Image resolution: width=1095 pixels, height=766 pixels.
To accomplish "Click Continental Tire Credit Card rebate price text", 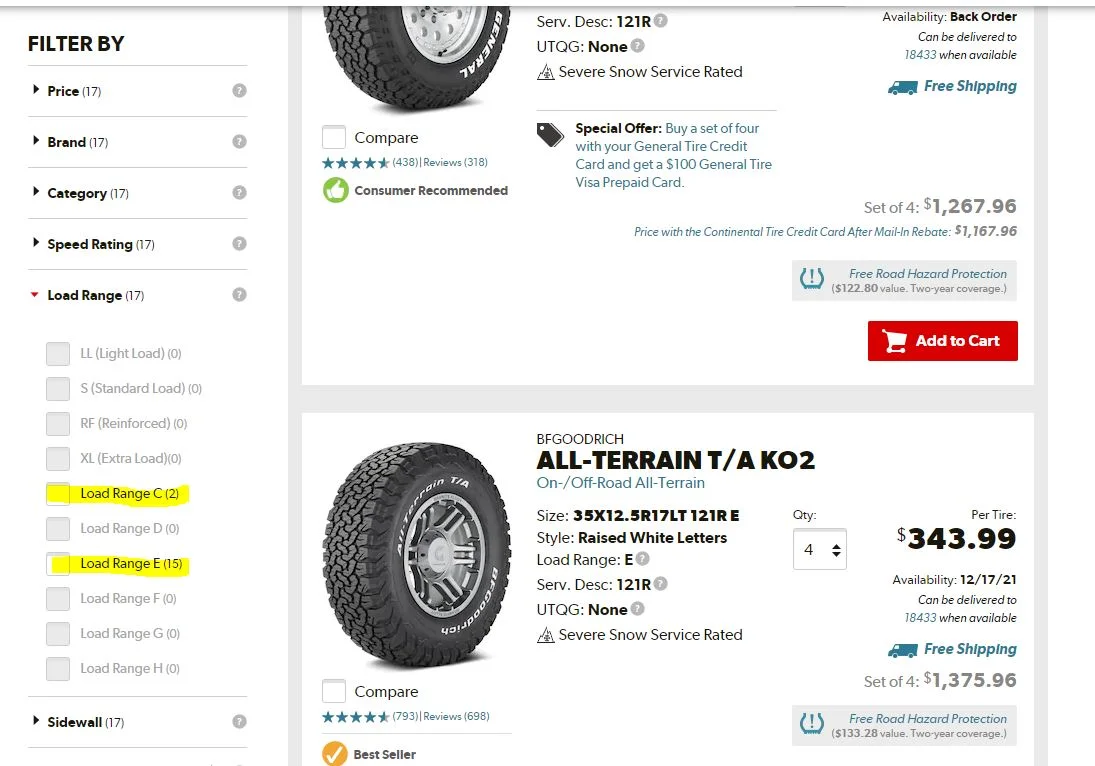I will coord(825,231).
